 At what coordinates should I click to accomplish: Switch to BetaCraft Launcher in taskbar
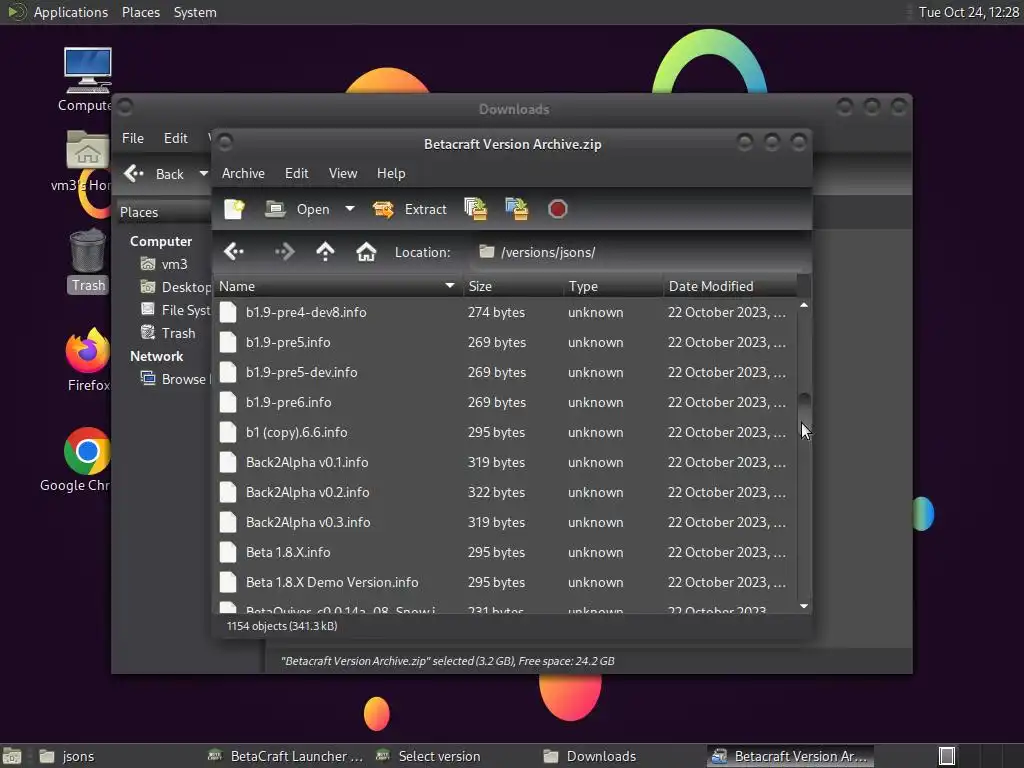(x=285, y=756)
